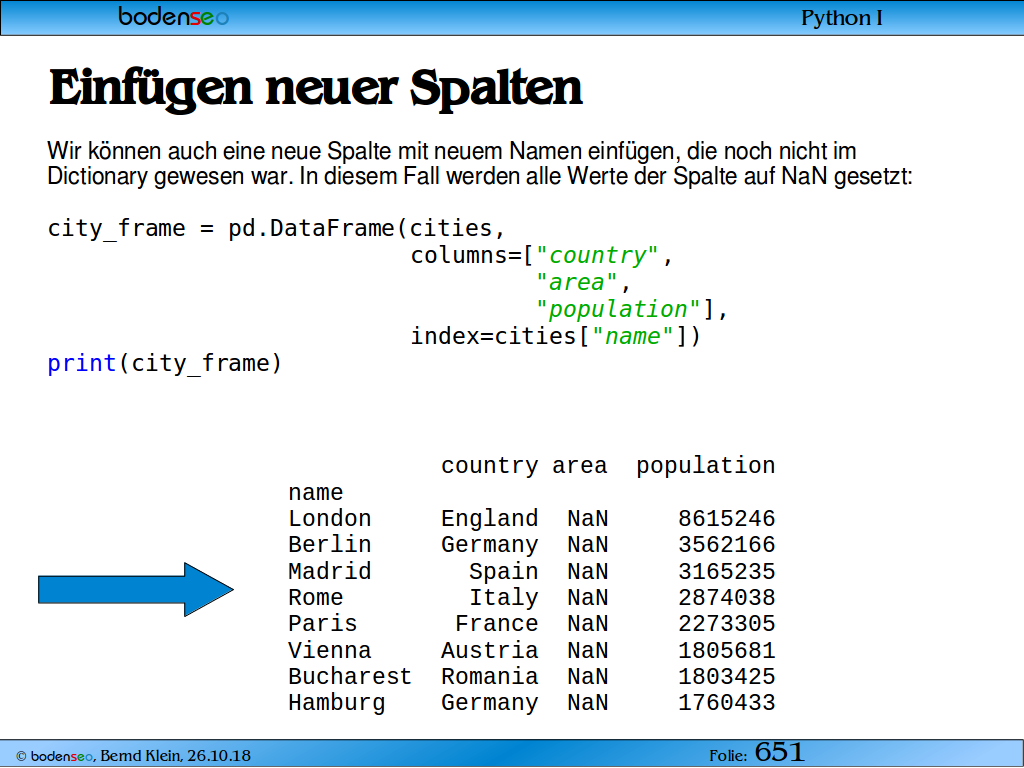Click the "Romania" country cell
The width and height of the screenshot is (1024, 768).
coord(490,677)
